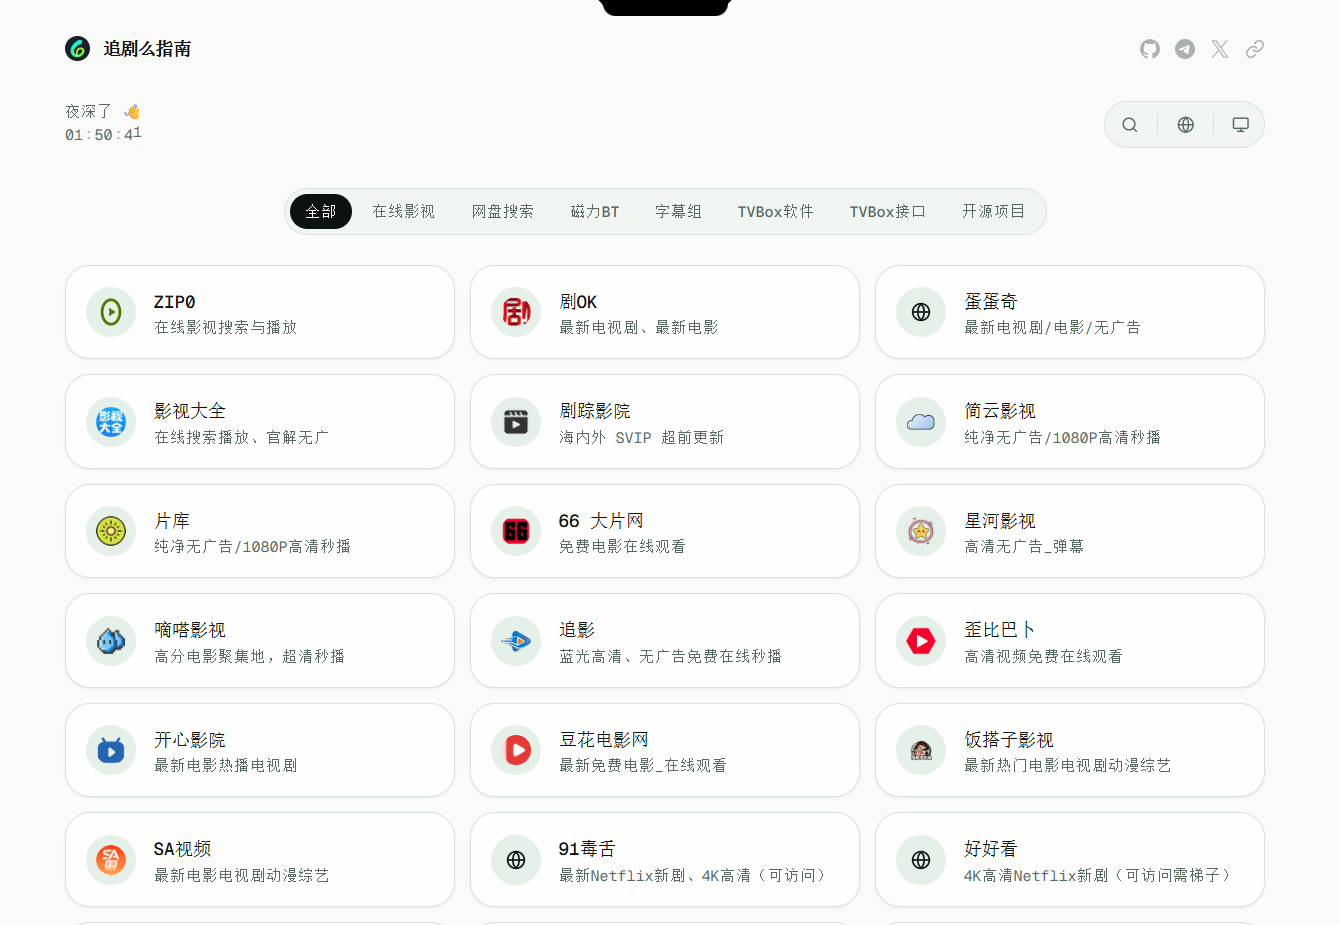The height and width of the screenshot is (925, 1340).
Task: Click the 歪比巴卜 red play icon
Action: tap(921, 641)
